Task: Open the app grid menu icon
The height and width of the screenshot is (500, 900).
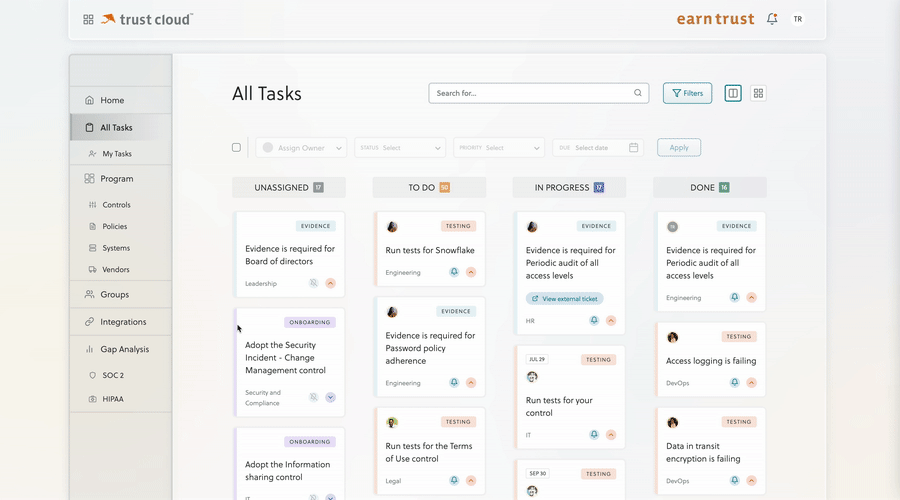Action: (x=88, y=20)
